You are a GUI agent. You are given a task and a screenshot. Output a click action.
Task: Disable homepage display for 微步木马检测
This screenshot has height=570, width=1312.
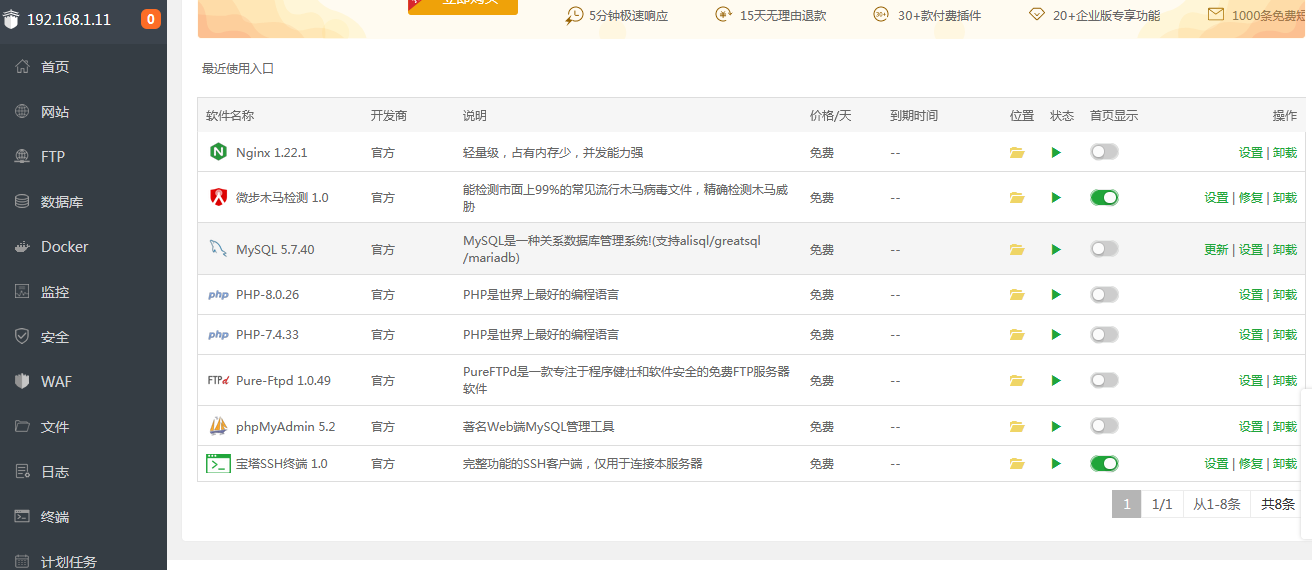pos(1104,198)
